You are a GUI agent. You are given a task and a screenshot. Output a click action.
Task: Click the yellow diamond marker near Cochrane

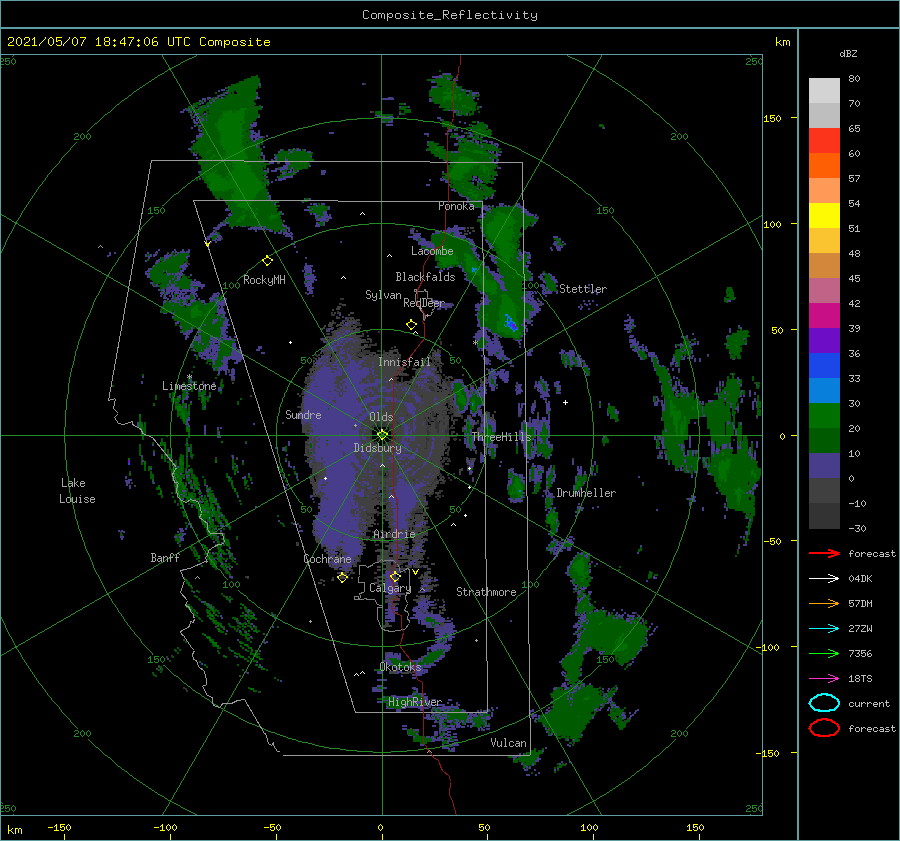[x=342, y=578]
